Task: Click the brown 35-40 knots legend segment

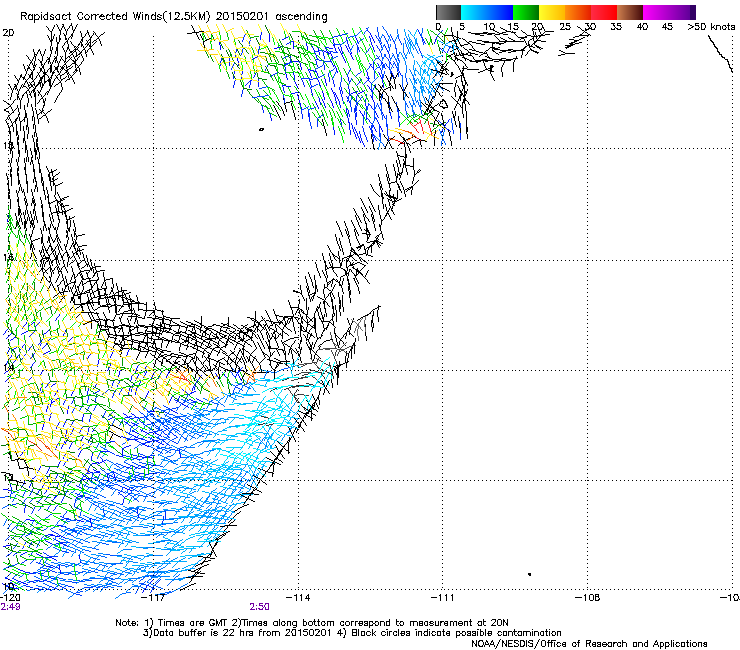Action: pyautogui.click(x=630, y=12)
